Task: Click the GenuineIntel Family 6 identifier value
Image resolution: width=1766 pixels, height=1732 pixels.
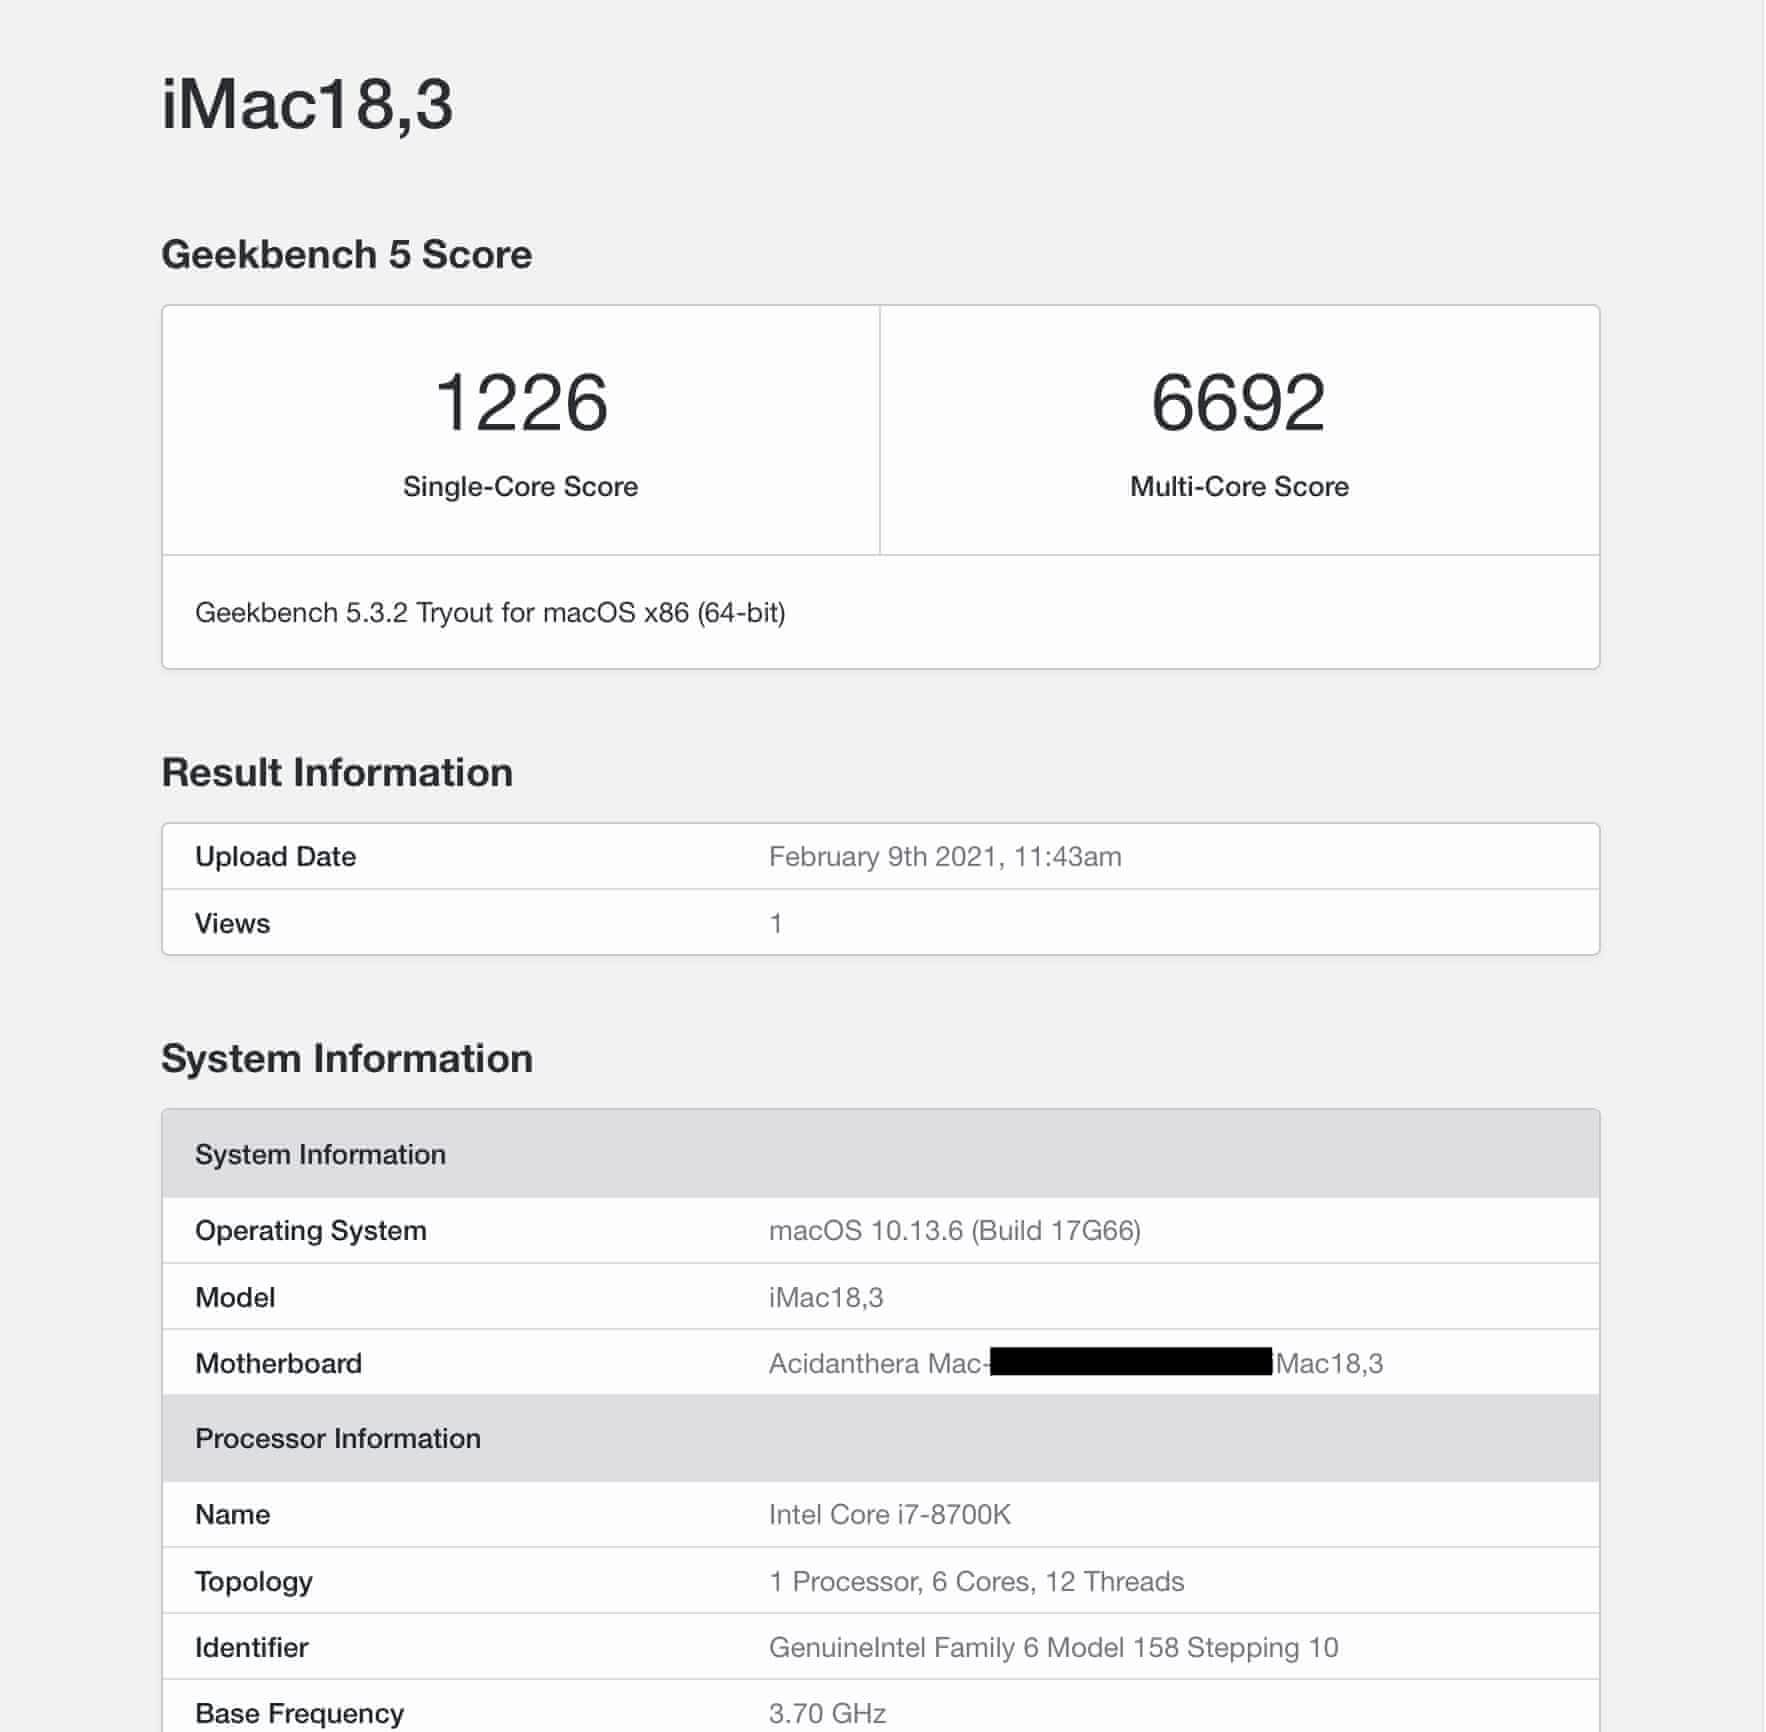Action: click(1052, 1648)
